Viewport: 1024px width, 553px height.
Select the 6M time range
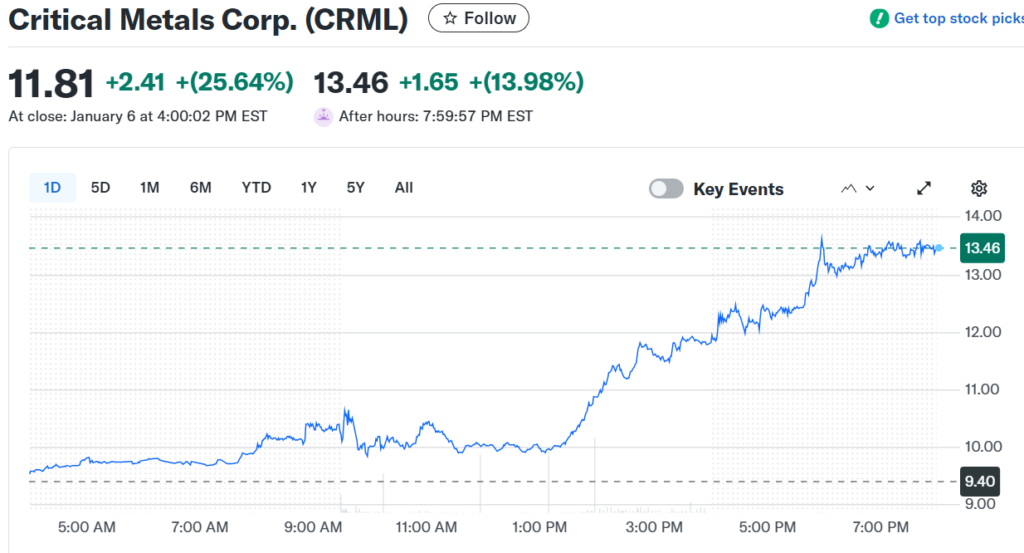pos(200,187)
